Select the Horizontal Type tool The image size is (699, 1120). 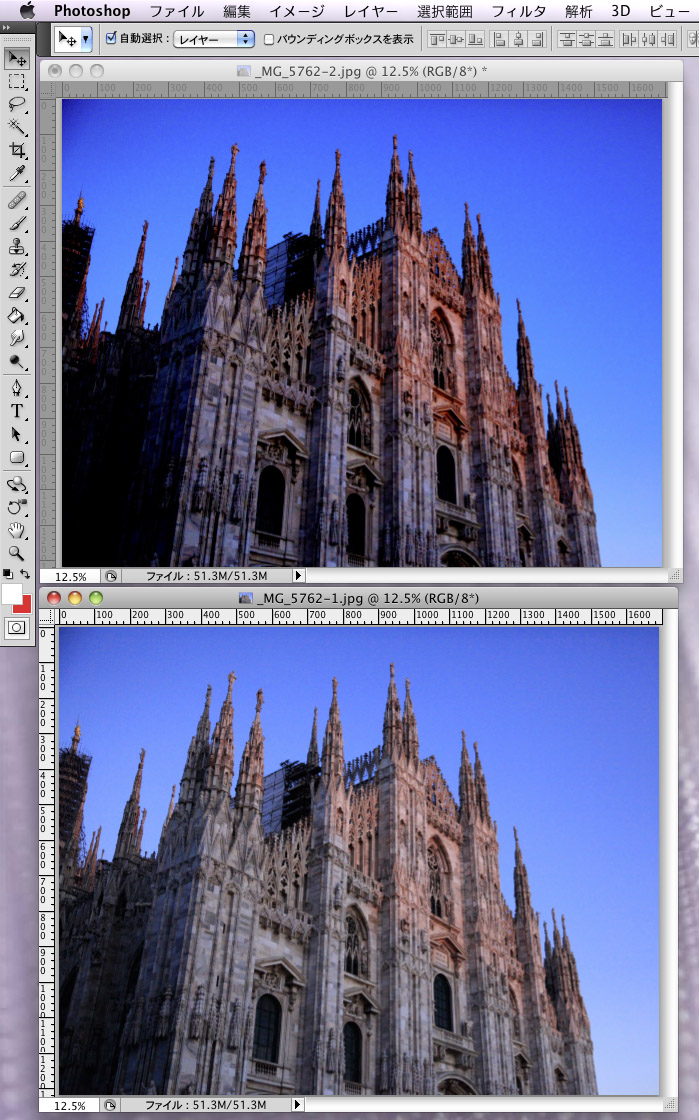pyautogui.click(x=17, y=411)
